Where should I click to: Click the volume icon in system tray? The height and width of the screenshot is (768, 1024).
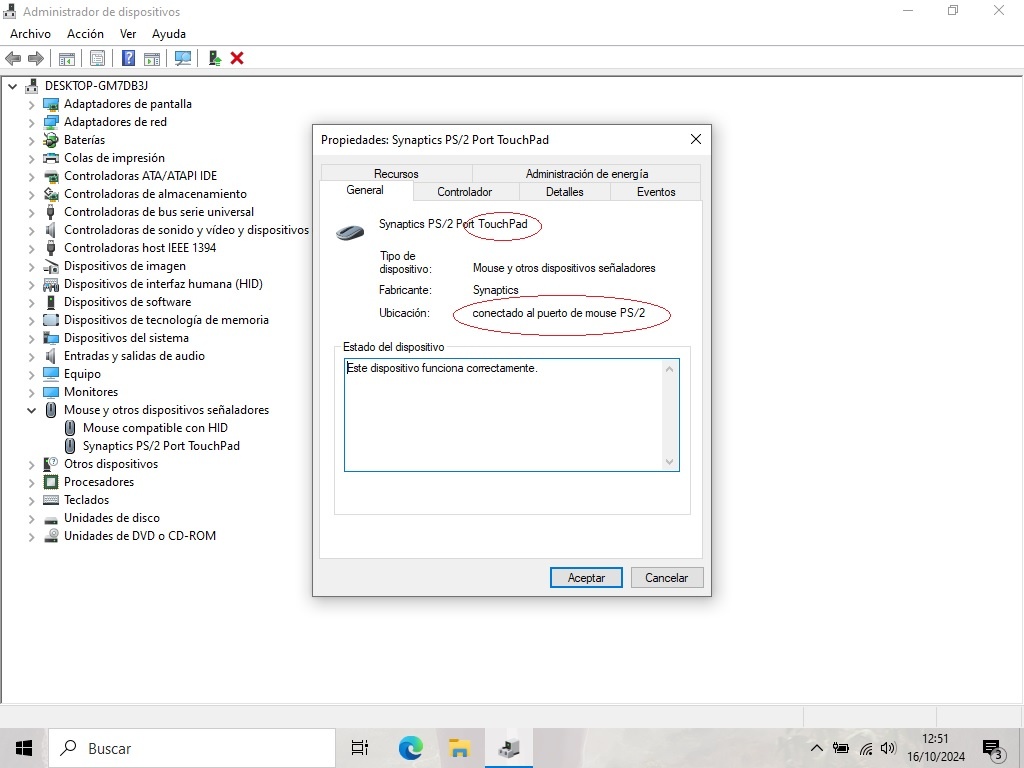pyautogui.click(x=888, y=748)
